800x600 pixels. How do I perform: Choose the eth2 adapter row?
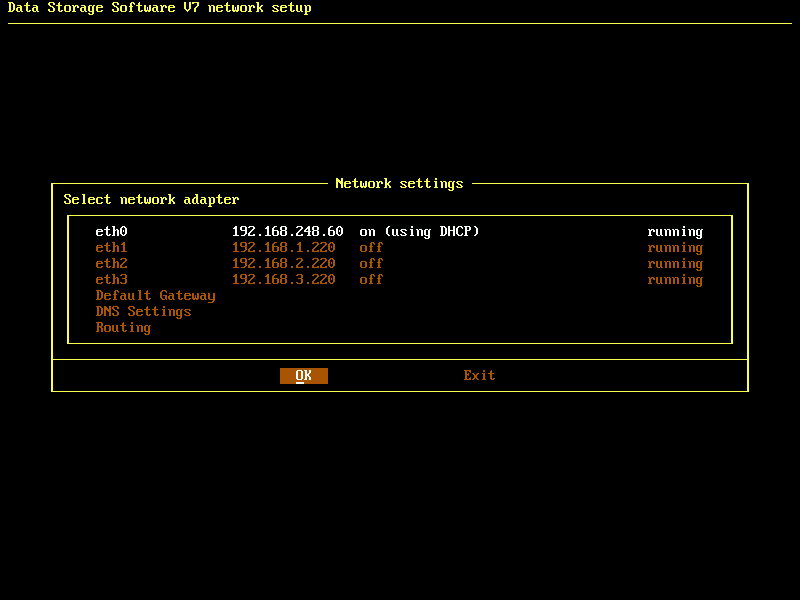tap(399, 264)
